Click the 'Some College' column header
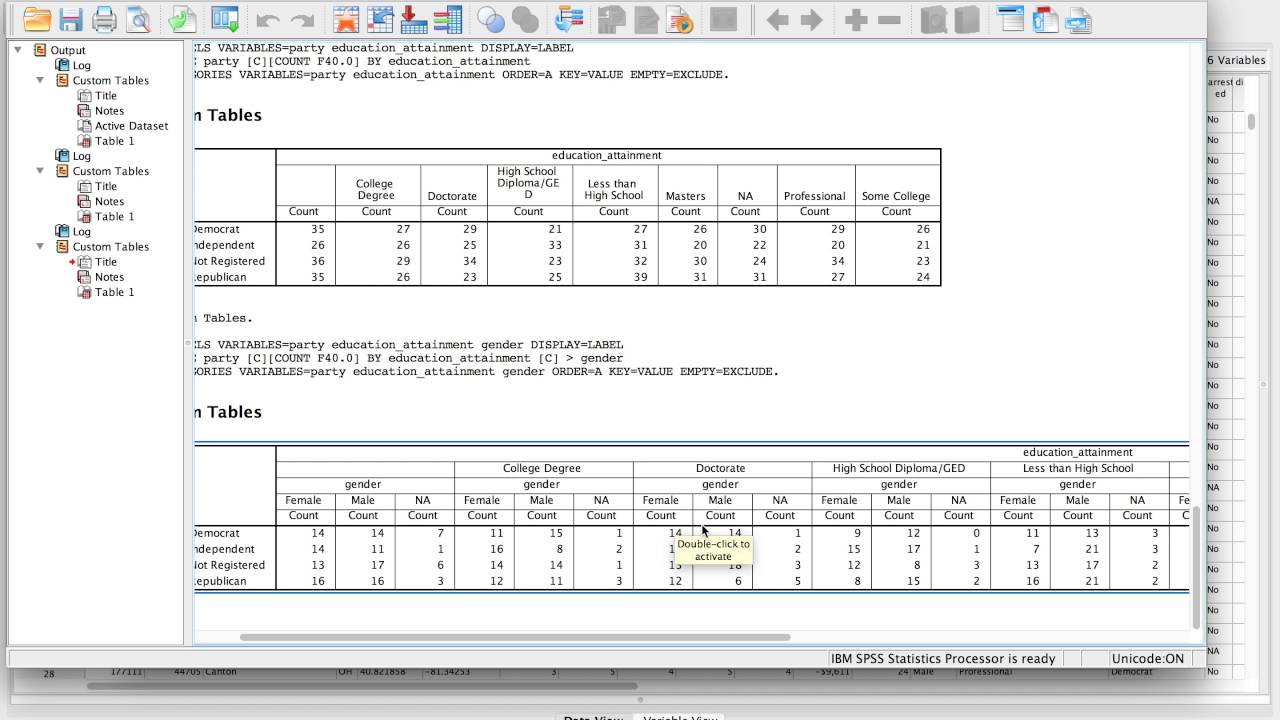 pyautogui.click(x=896, y=196)
